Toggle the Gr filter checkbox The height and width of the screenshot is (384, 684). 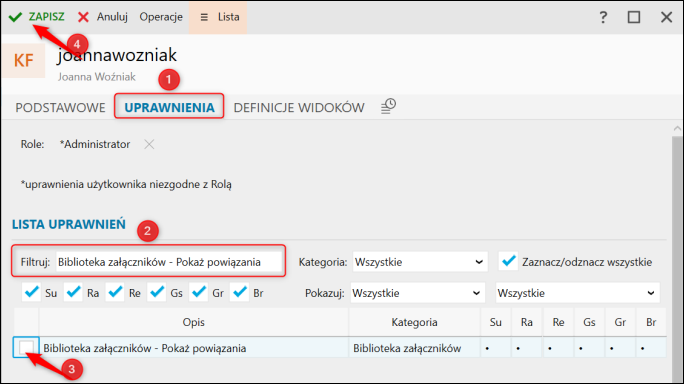(x=199, y=292)
